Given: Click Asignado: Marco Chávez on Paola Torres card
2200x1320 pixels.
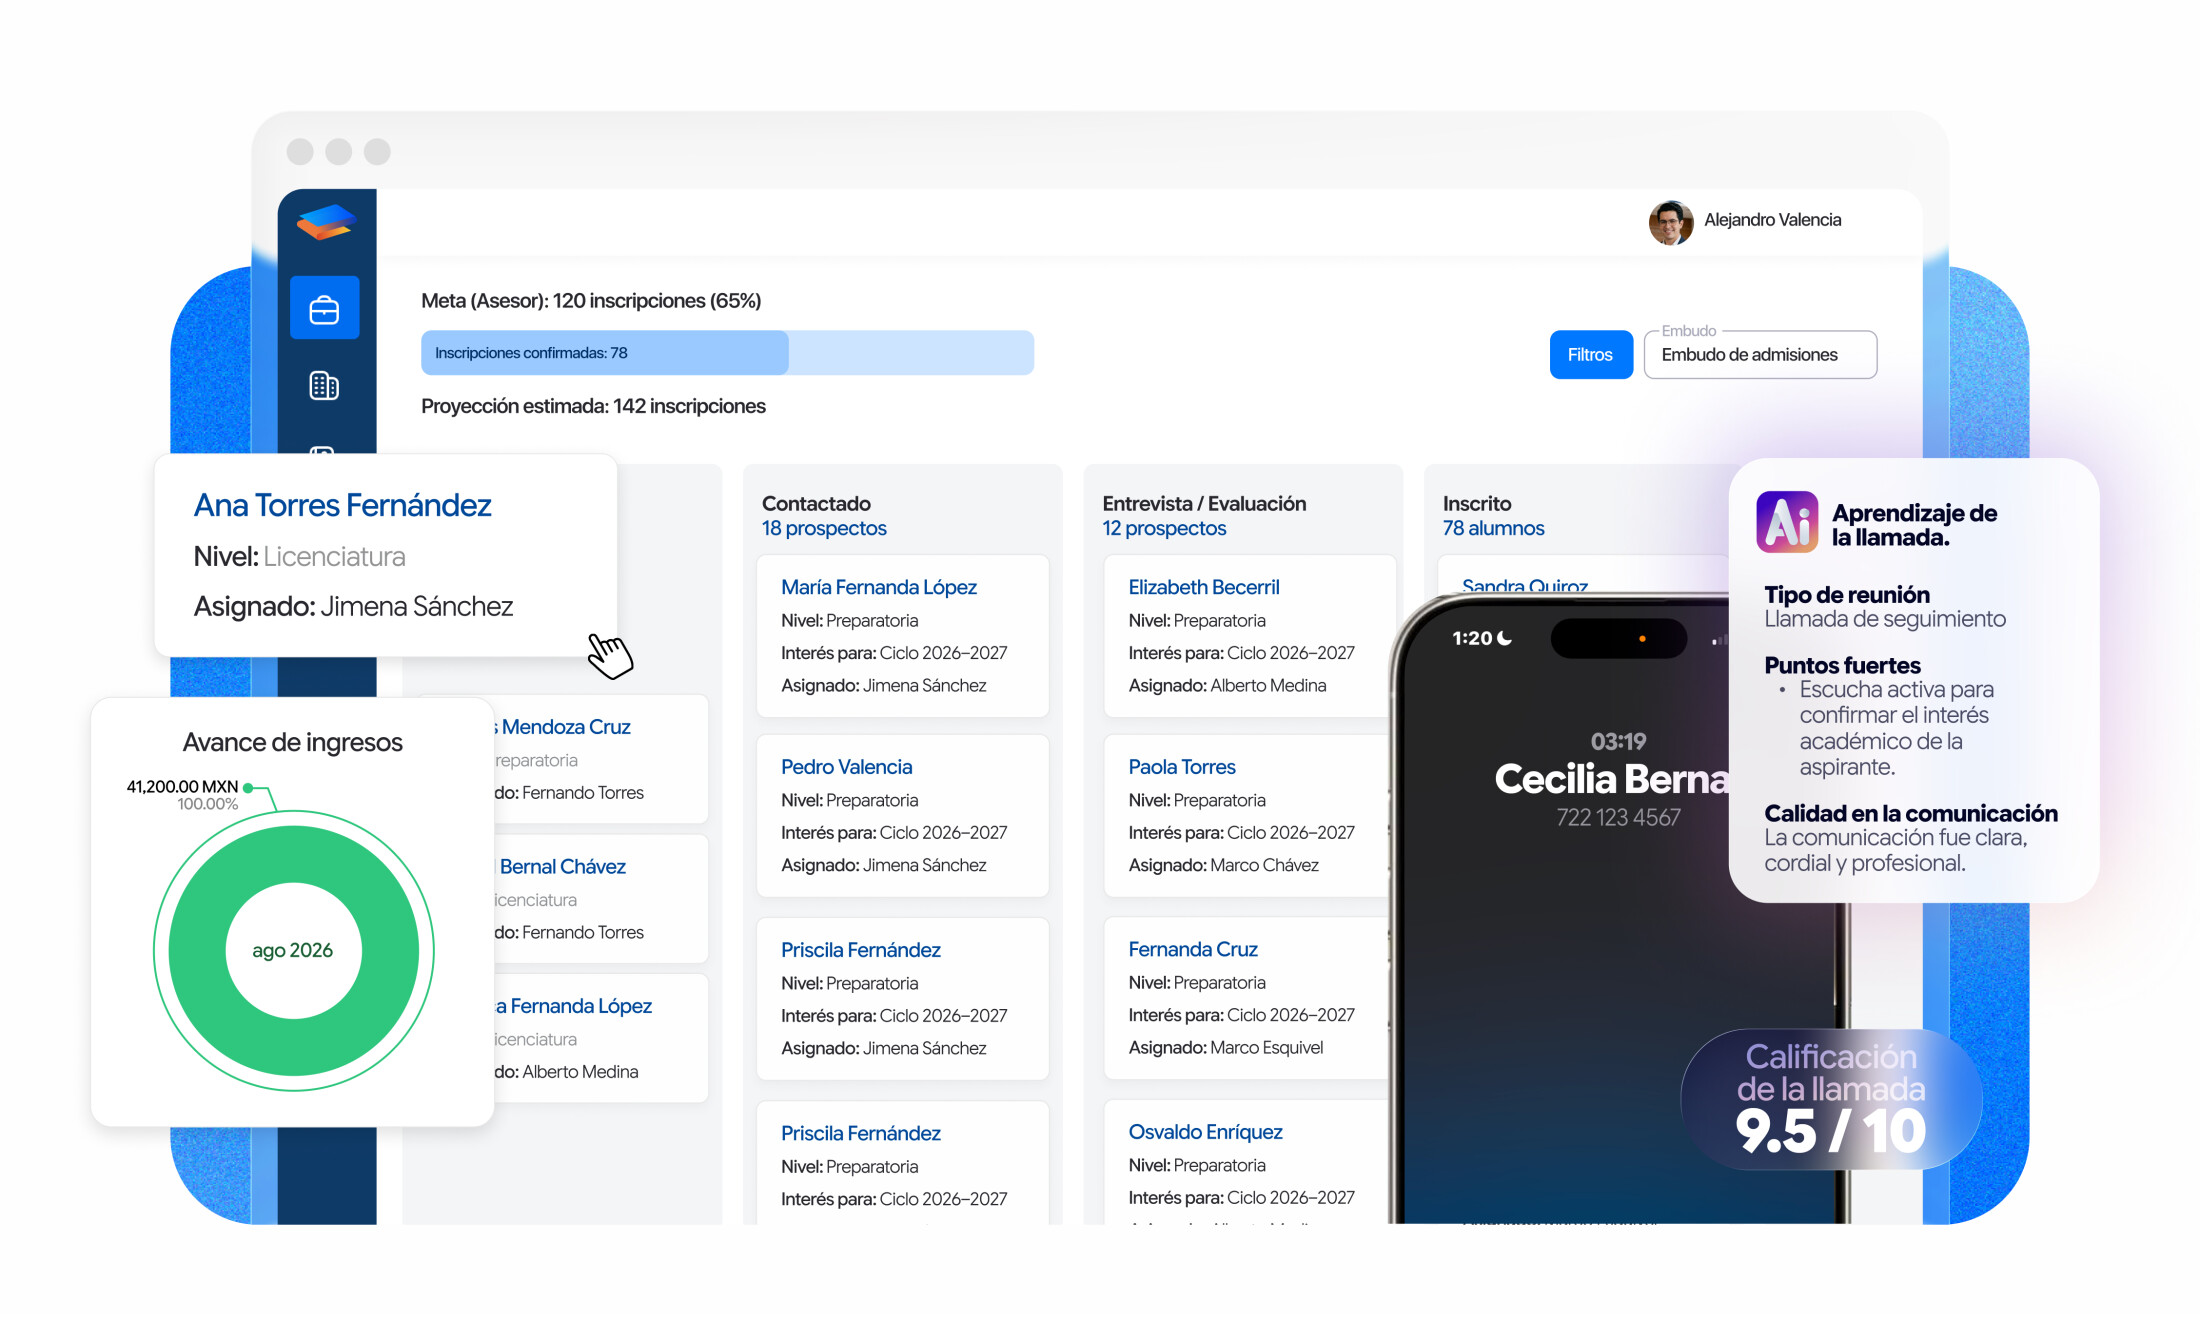Looking at the screenshot, I should (1223, 865).
